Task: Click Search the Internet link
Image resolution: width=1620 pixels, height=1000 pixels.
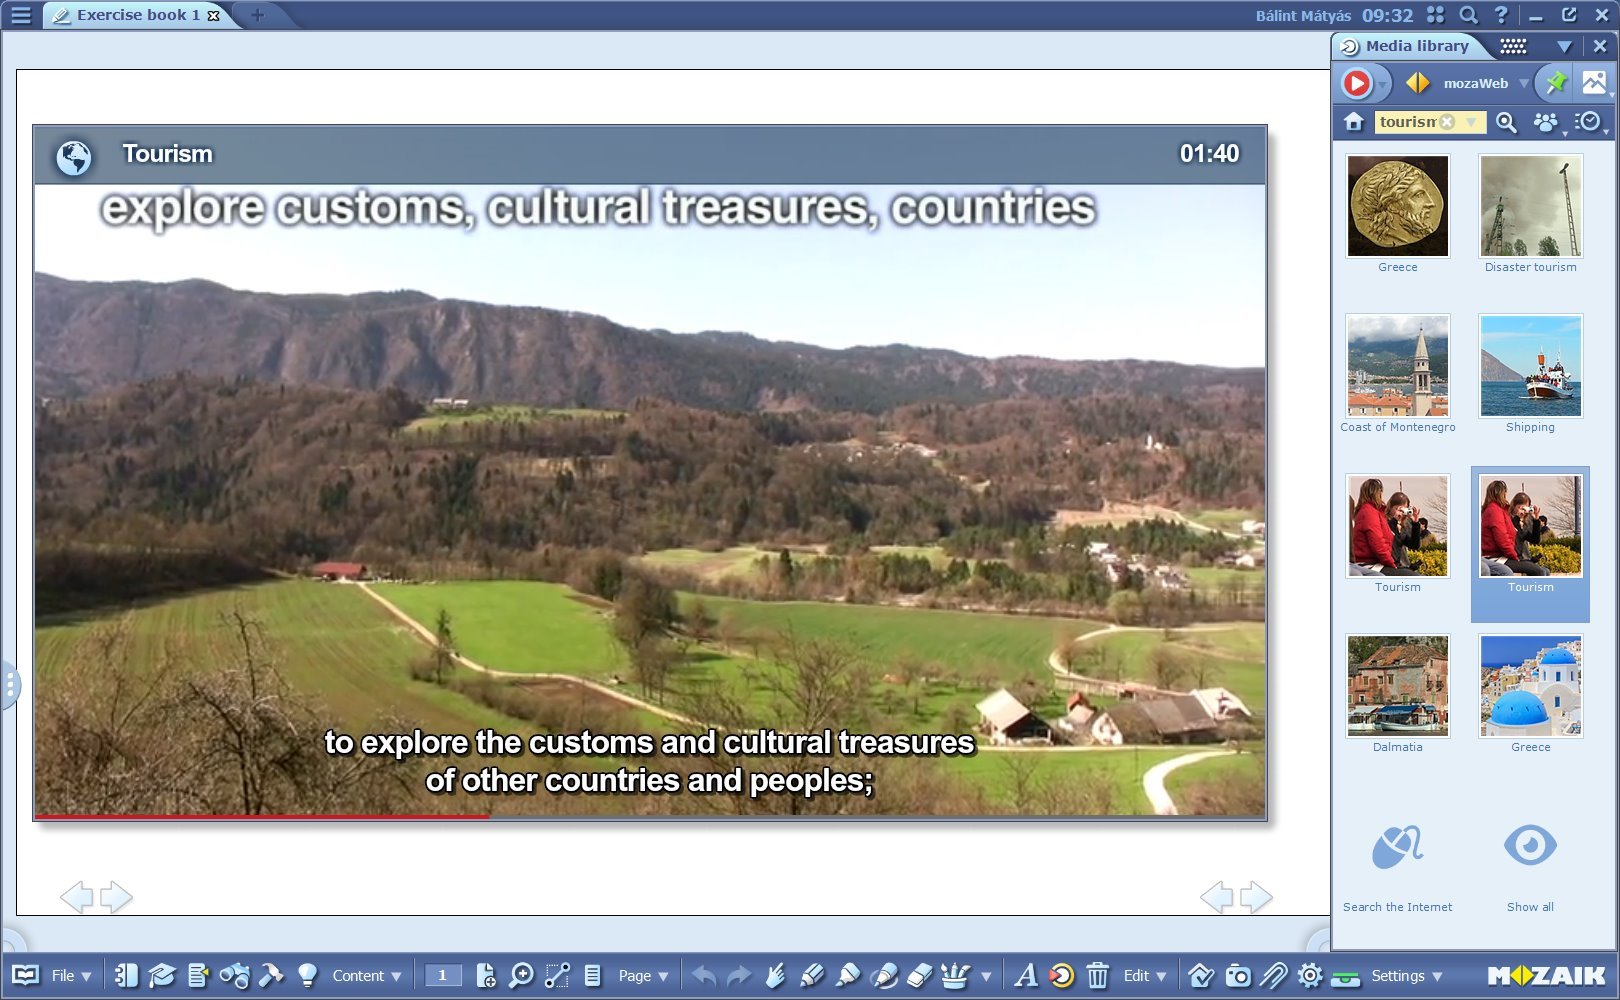Action: pyautogui.click(x=1397, y=907)
